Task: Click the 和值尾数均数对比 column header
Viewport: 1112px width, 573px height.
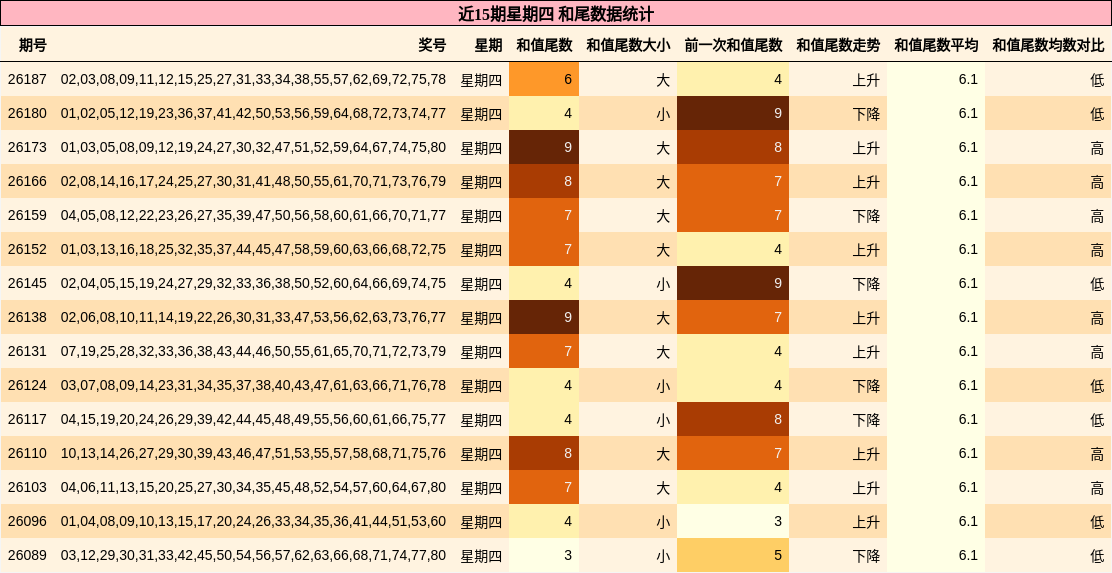Action: [x=1048, y=45]
